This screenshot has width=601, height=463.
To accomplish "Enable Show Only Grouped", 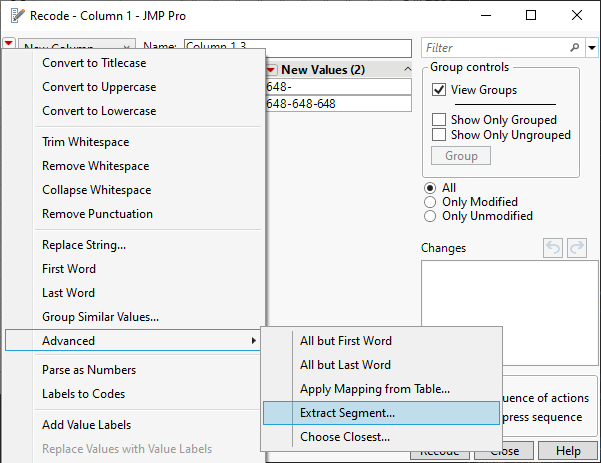I will click(x=439, y=120).
